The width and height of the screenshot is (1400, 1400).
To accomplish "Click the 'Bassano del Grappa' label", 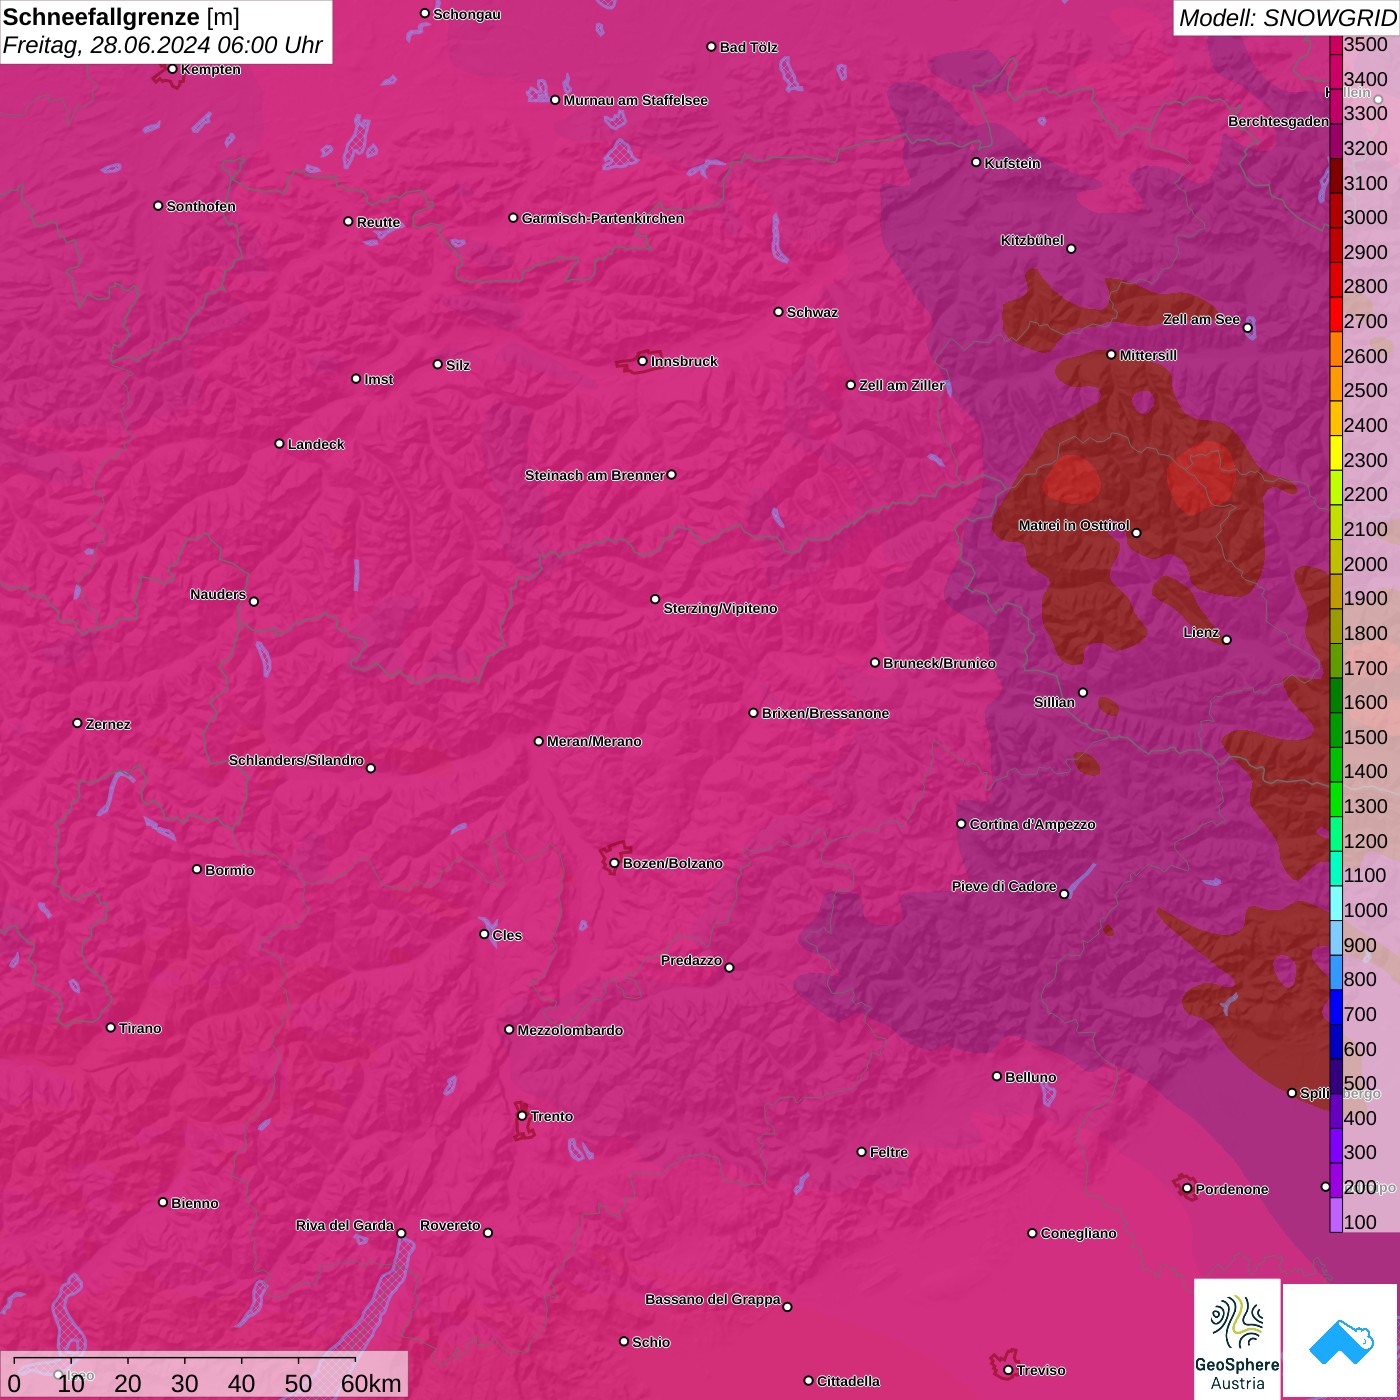I will (713, 1299).
